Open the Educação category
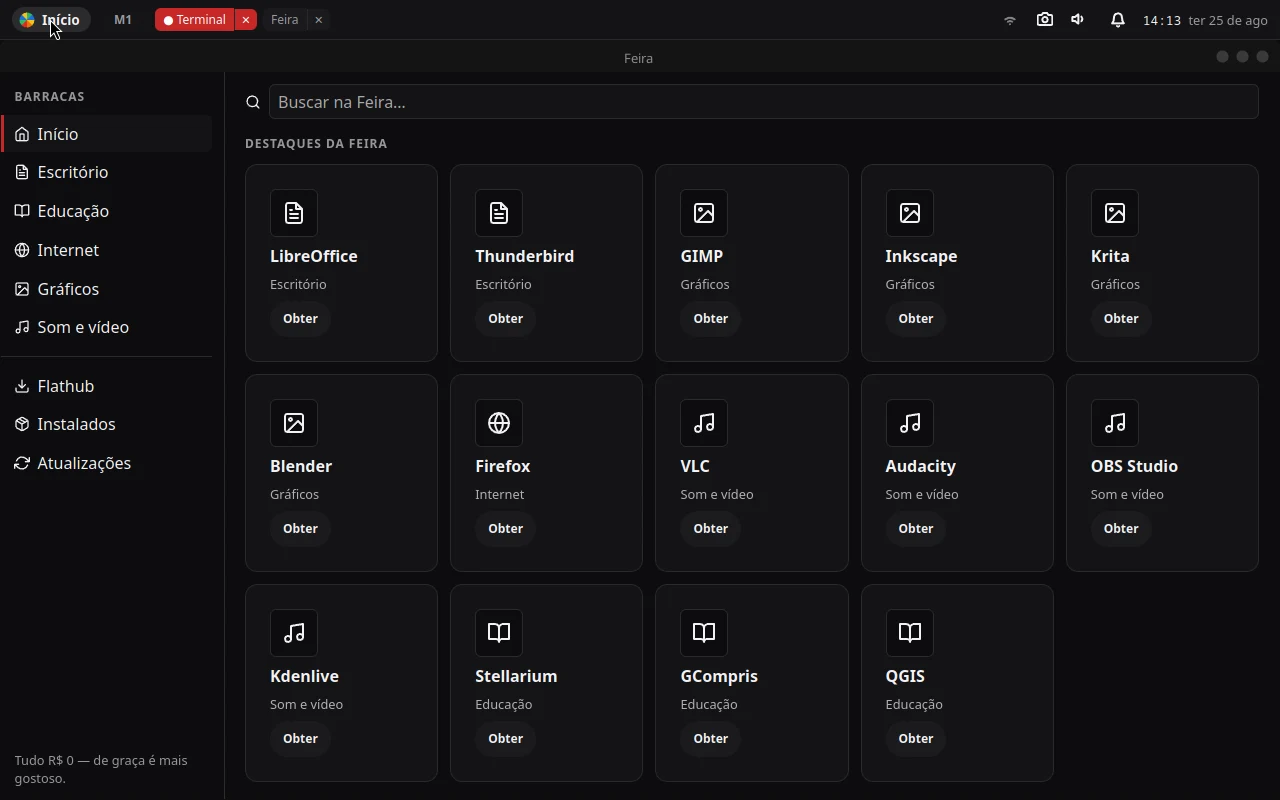Screen dimensions: 1280x800 tap(107, 211)
